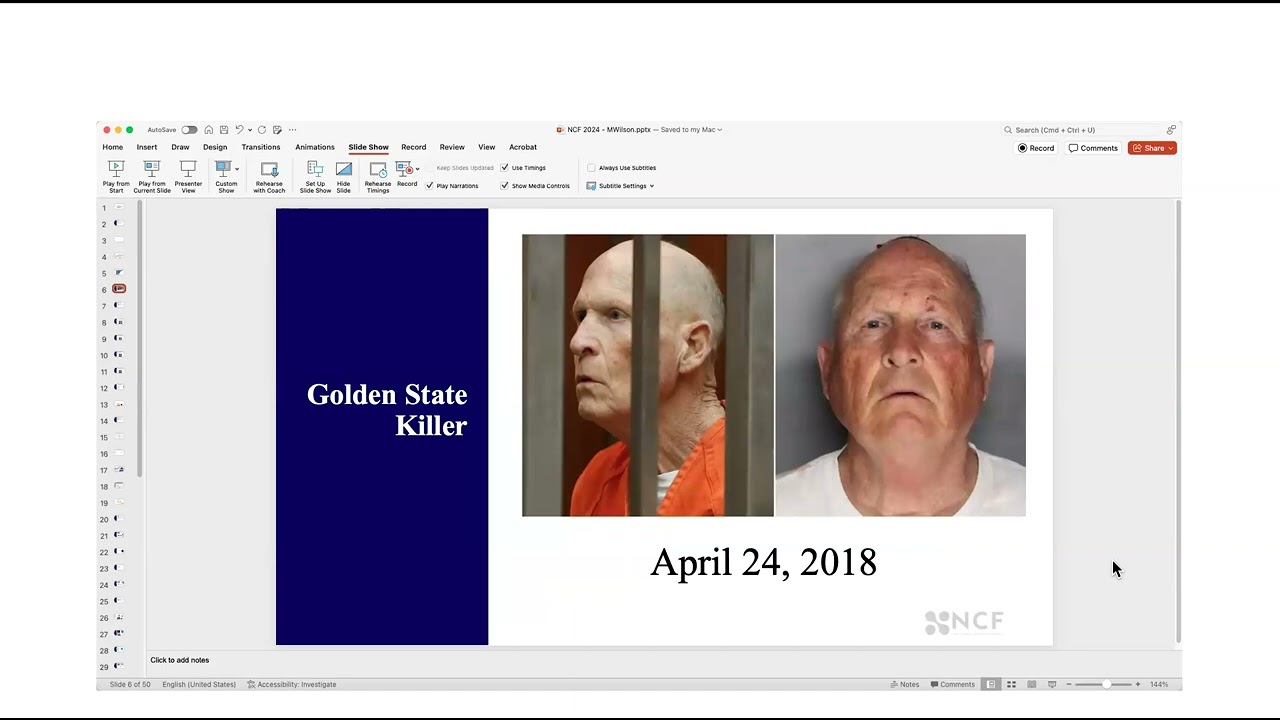The width and height of the screenshot is (1280, 720).
Task: Adjust the zoom slider handle
Action: point(1106,685)
